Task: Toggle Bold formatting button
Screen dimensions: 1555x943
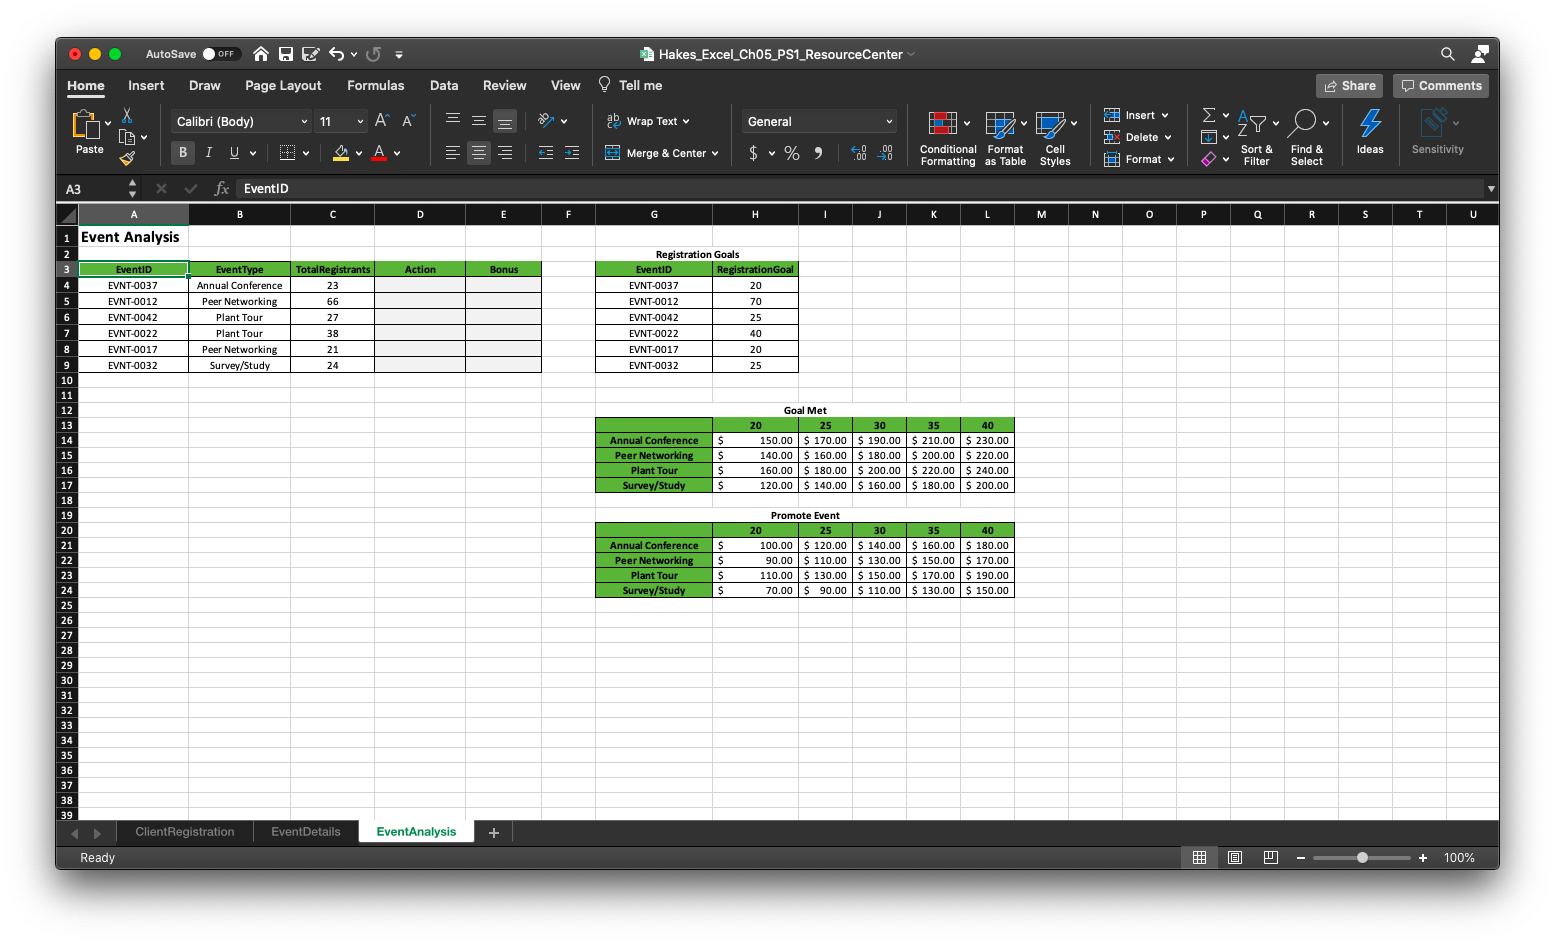Action: tap(182, 153)
